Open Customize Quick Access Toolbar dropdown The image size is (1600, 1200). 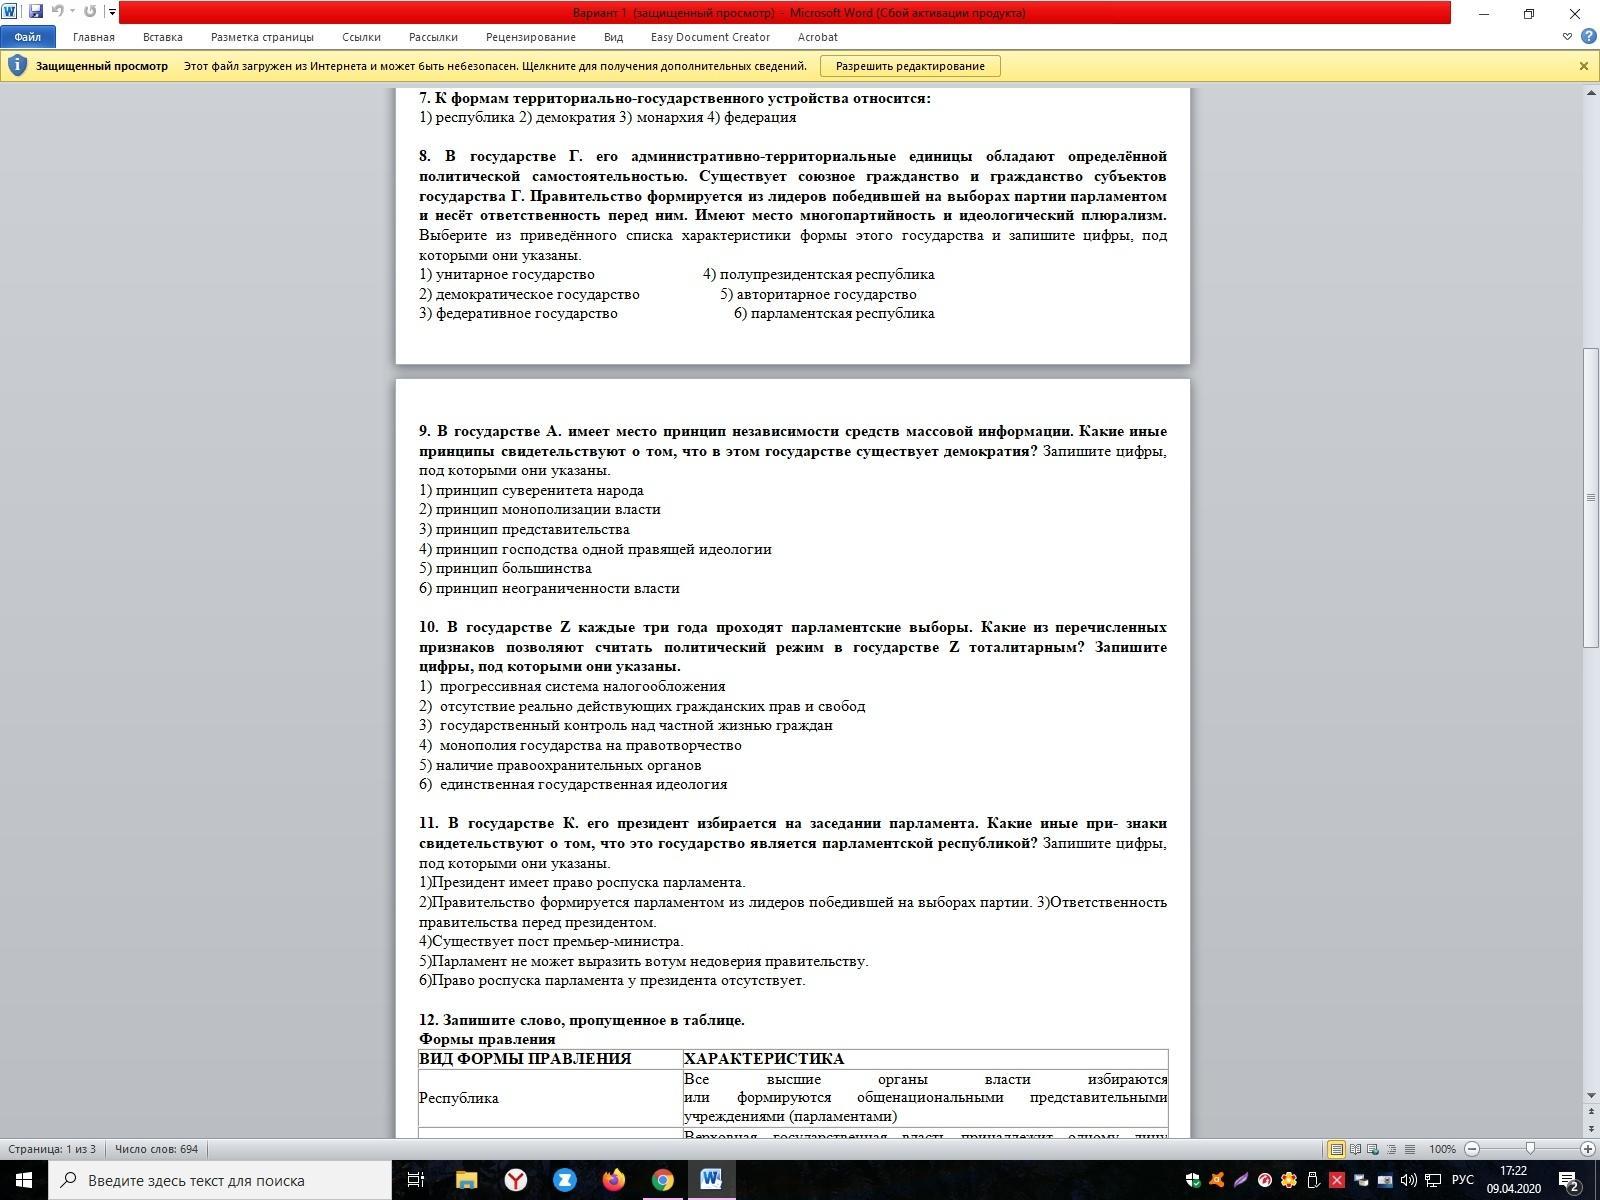point(111,12)
